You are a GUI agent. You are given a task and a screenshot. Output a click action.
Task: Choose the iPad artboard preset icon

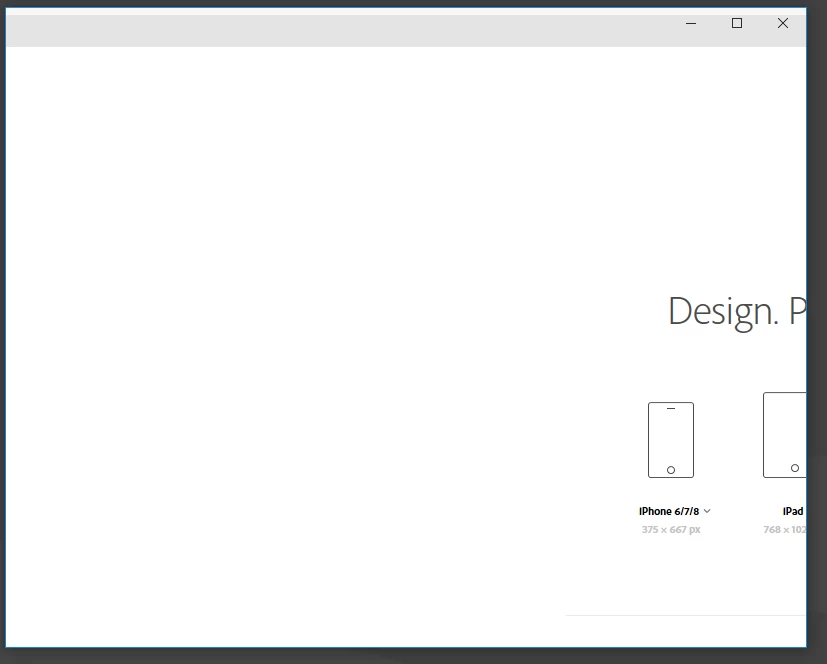tap(785, 435)
